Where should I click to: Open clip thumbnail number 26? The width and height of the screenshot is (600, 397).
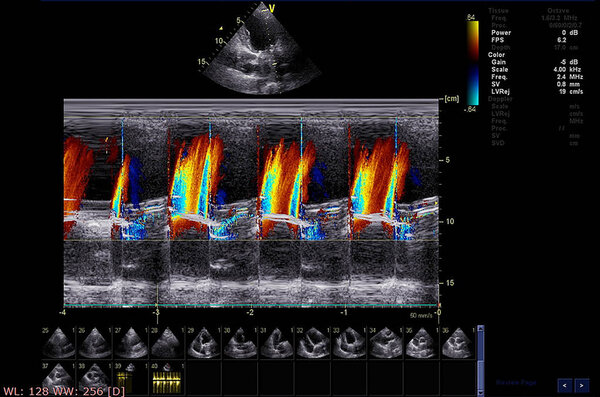coord(95,343)
